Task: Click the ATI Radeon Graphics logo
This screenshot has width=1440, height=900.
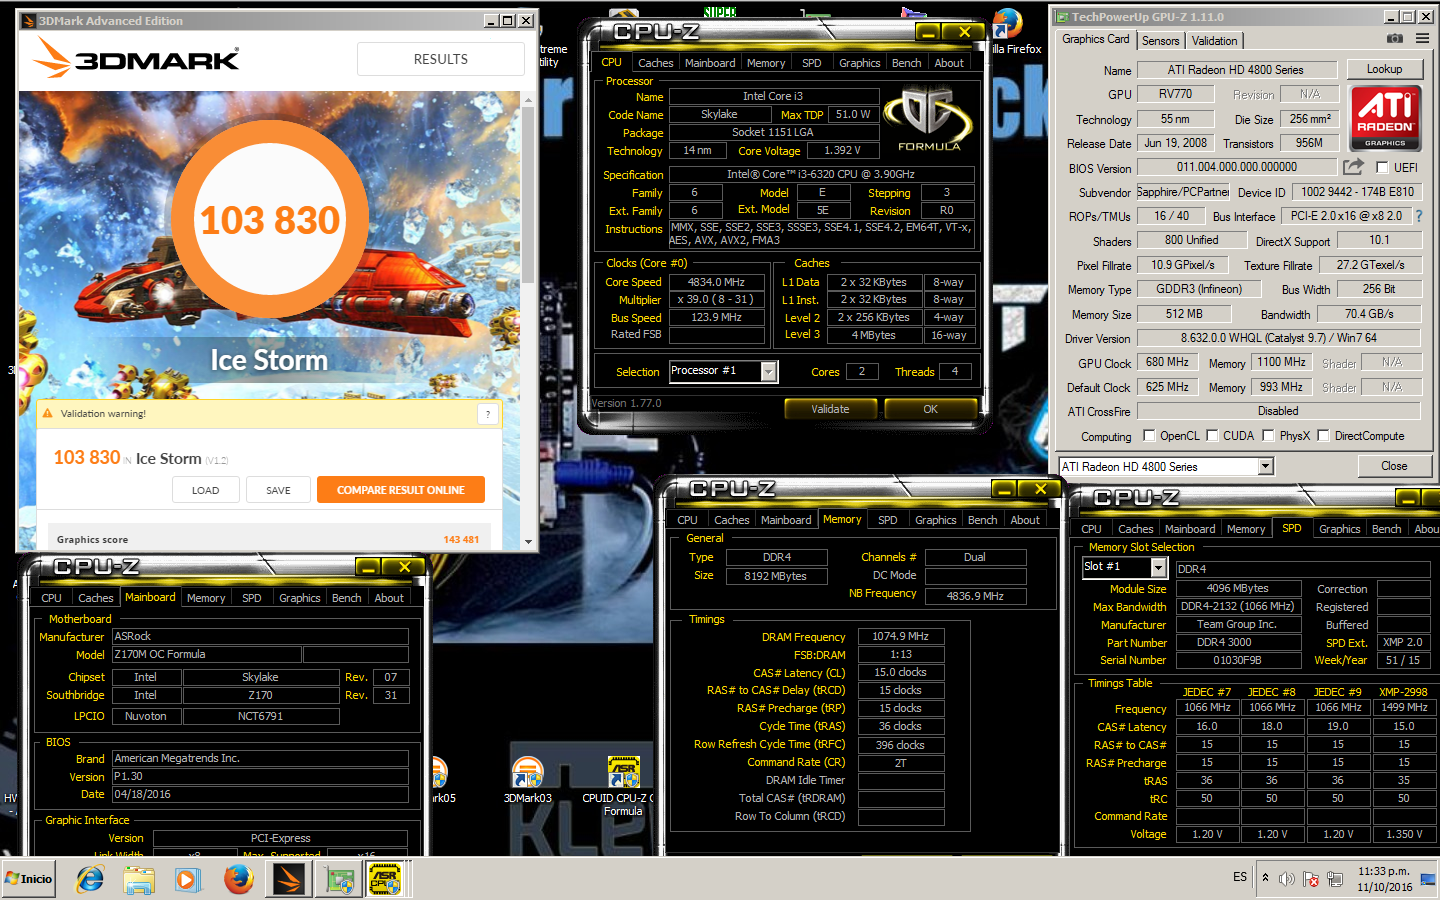Action: click(1386, 117)
